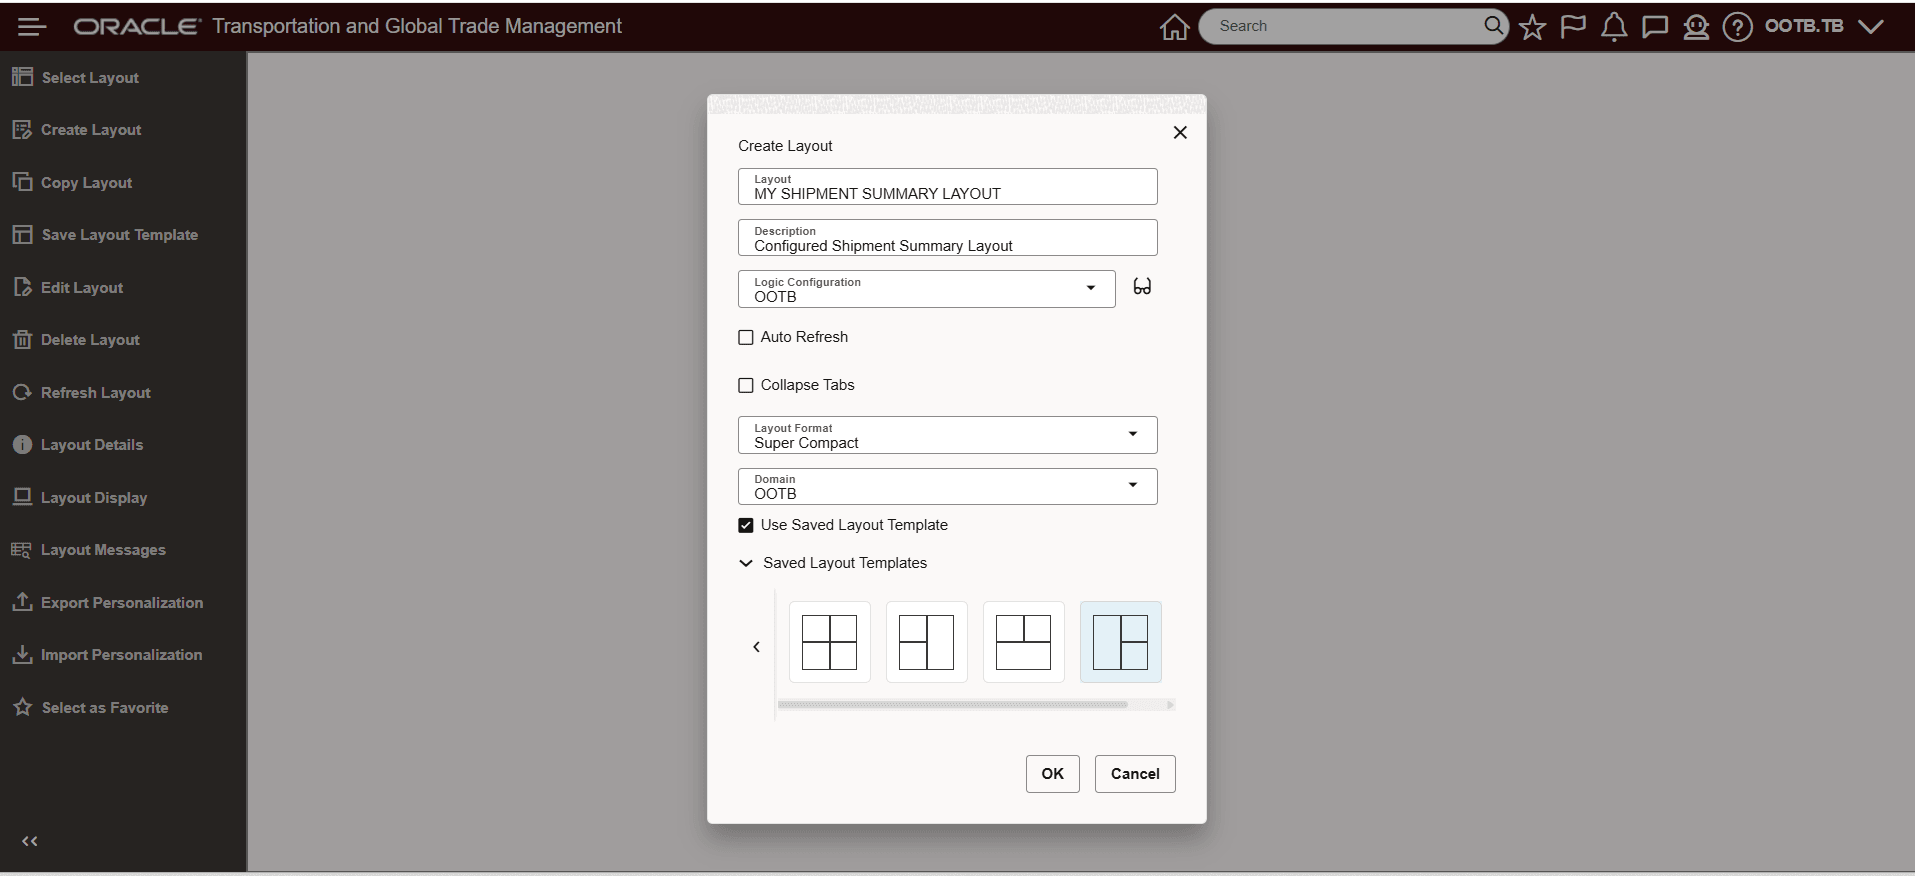Click OK to create layout
Image resolution: width=1915 pixels, height=876 pixels.
(x=1053, y=774)
